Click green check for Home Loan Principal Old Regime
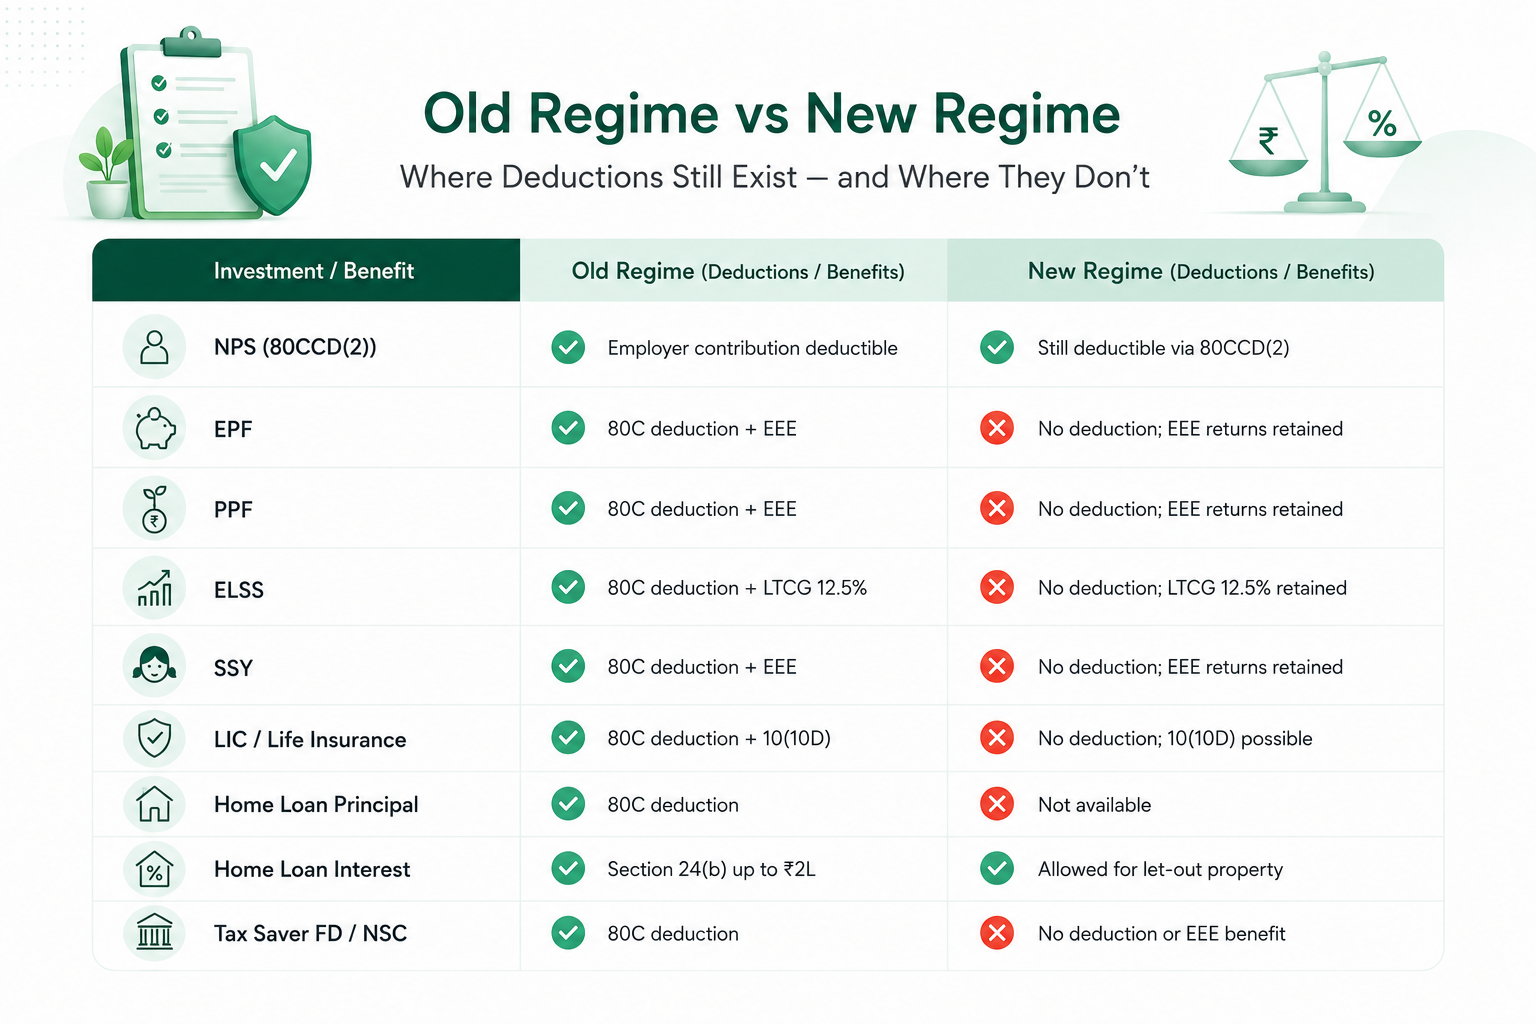This screenshot has height=1024, width=1536. click(568, 804)
